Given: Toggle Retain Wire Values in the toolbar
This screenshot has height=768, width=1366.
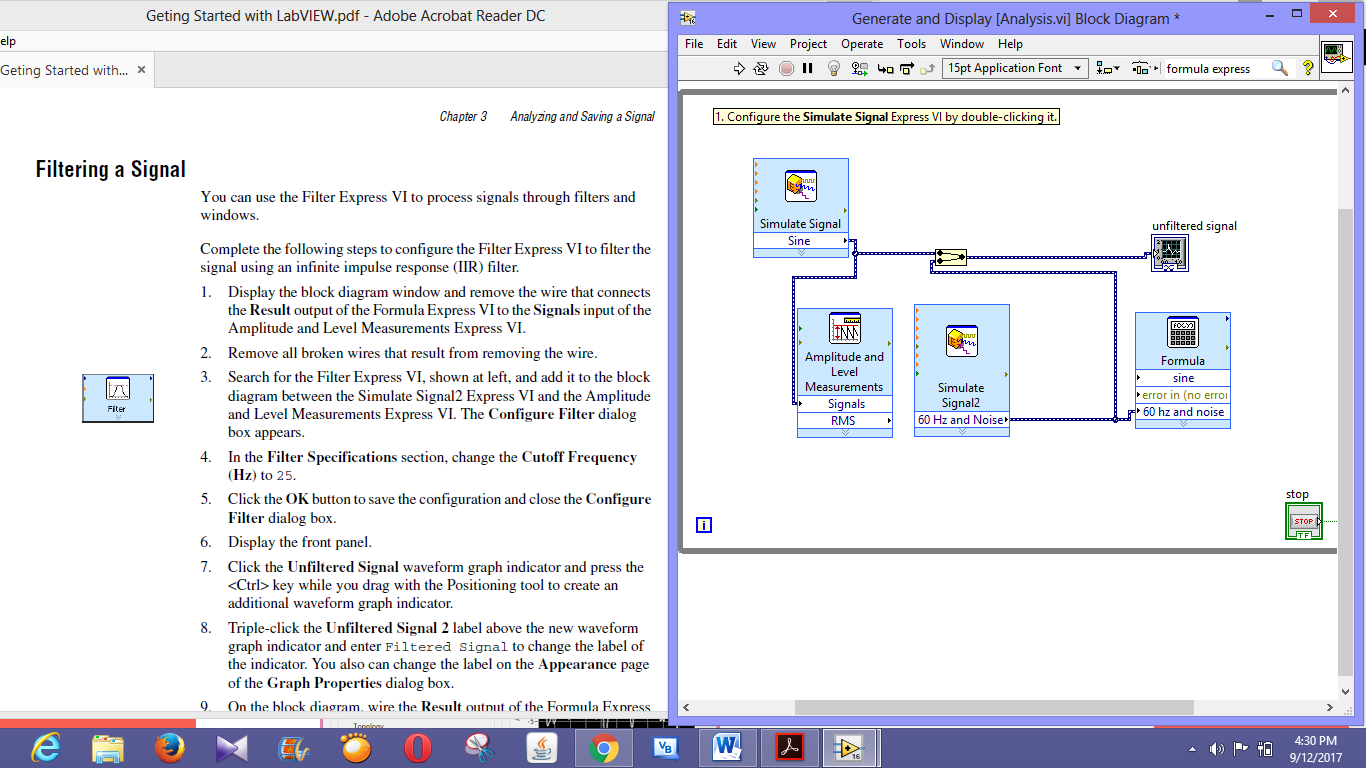Looking at the screenshot, I should (858, 68).
